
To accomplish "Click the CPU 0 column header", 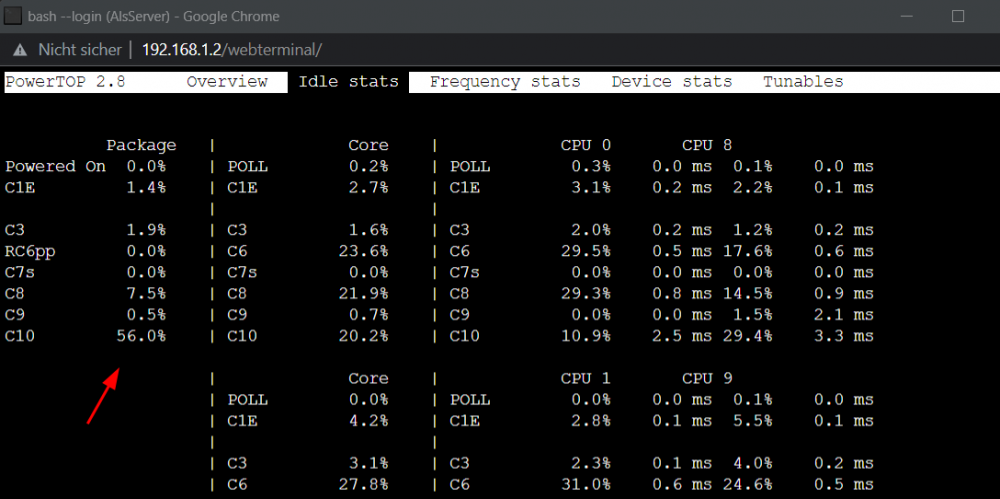I will [x=585, y=145].
